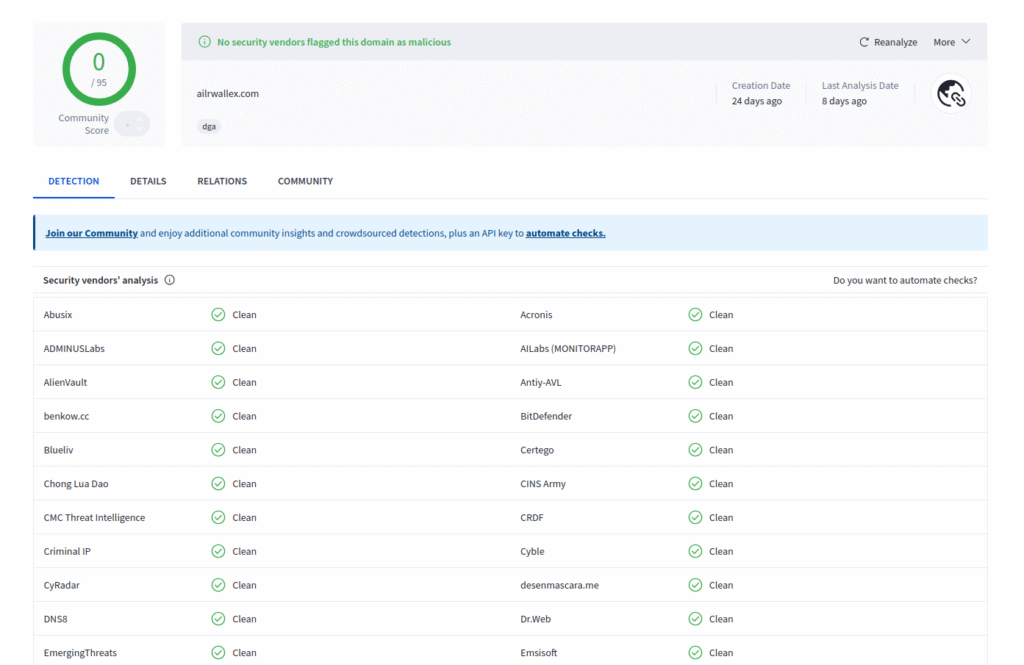Open the community score voting widget
1024x665 pixels.
[x=130, y=124]
